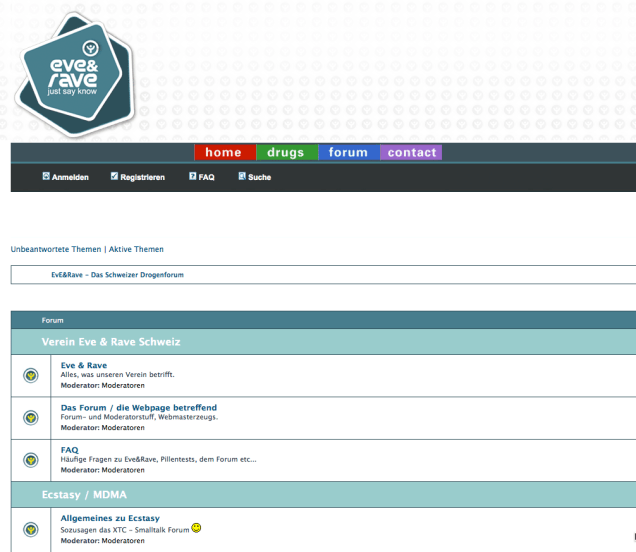Click the login icon beside Anmelden

click(46, 176)
